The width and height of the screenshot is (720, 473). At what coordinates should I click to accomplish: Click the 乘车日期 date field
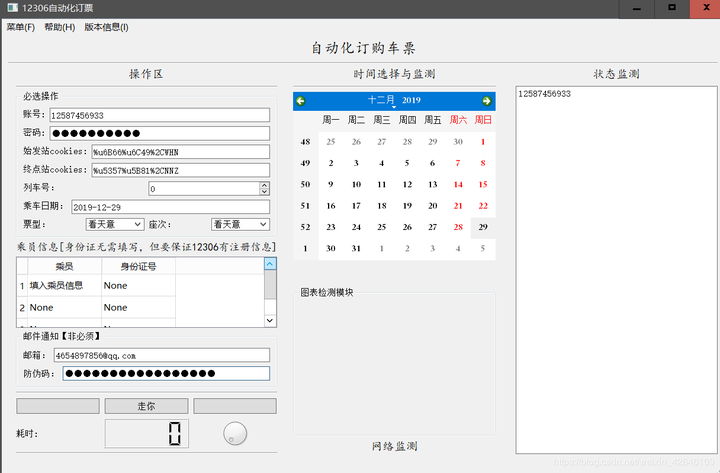[170, 207]
